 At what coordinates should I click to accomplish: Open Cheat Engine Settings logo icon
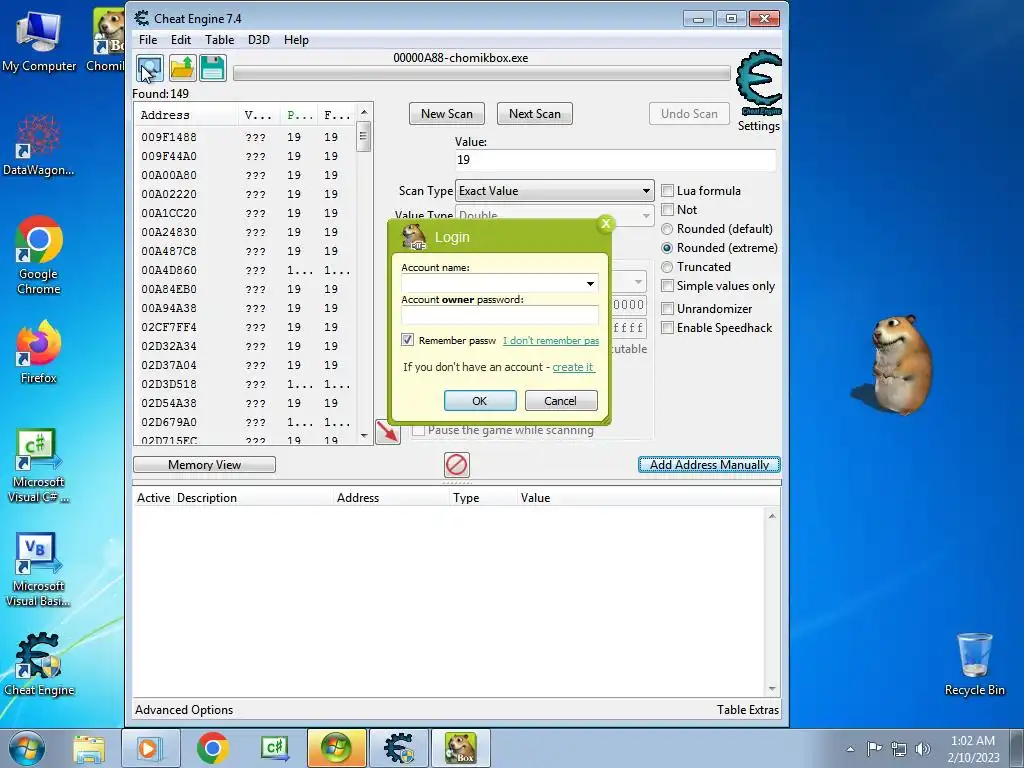(x=759, y=84)
